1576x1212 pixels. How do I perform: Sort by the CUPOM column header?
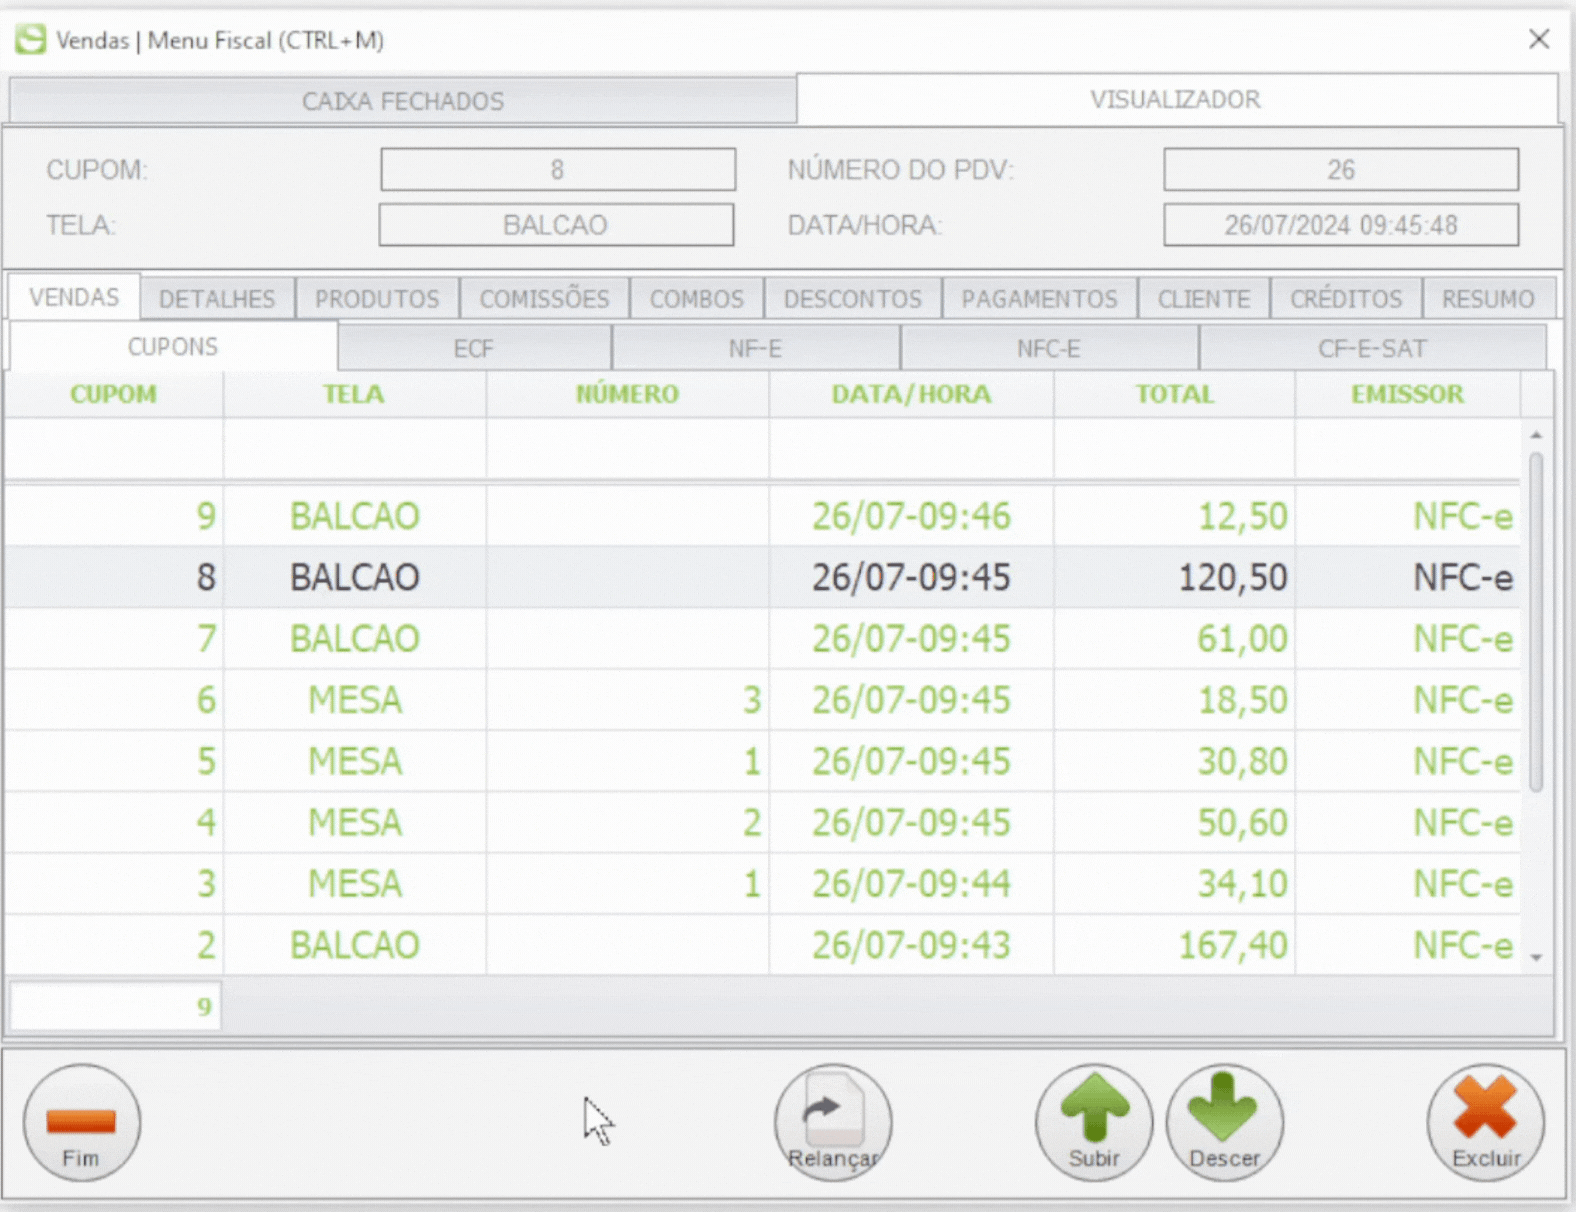point(114,394)
